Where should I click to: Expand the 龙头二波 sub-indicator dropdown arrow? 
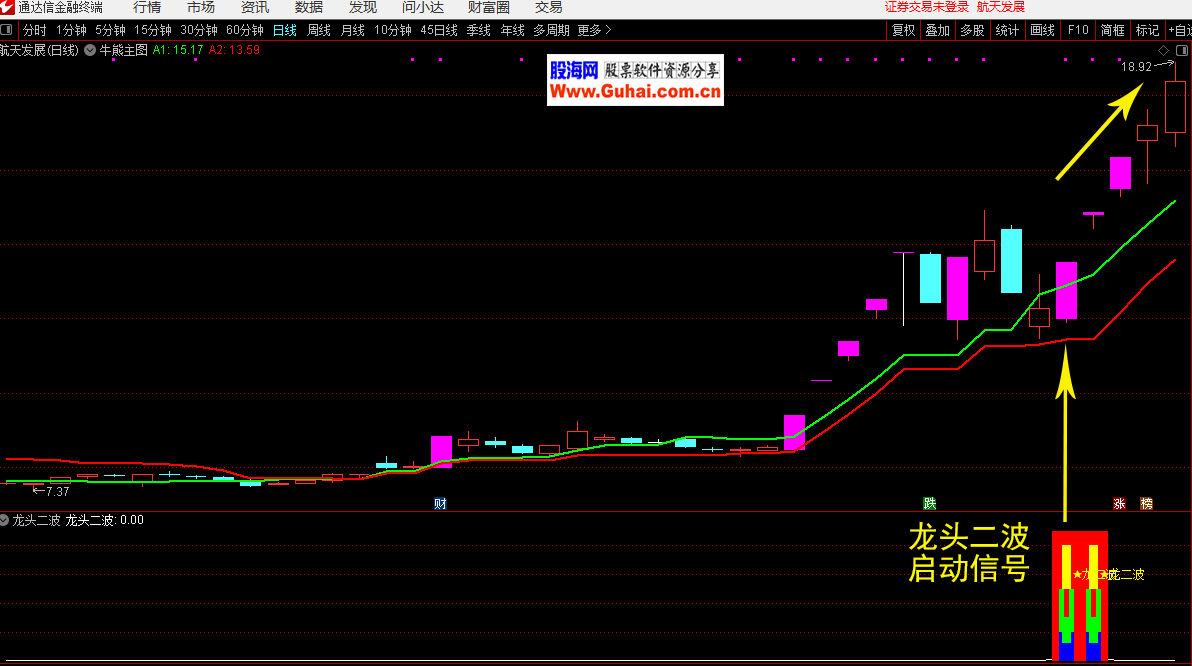(x=5, y=520)
